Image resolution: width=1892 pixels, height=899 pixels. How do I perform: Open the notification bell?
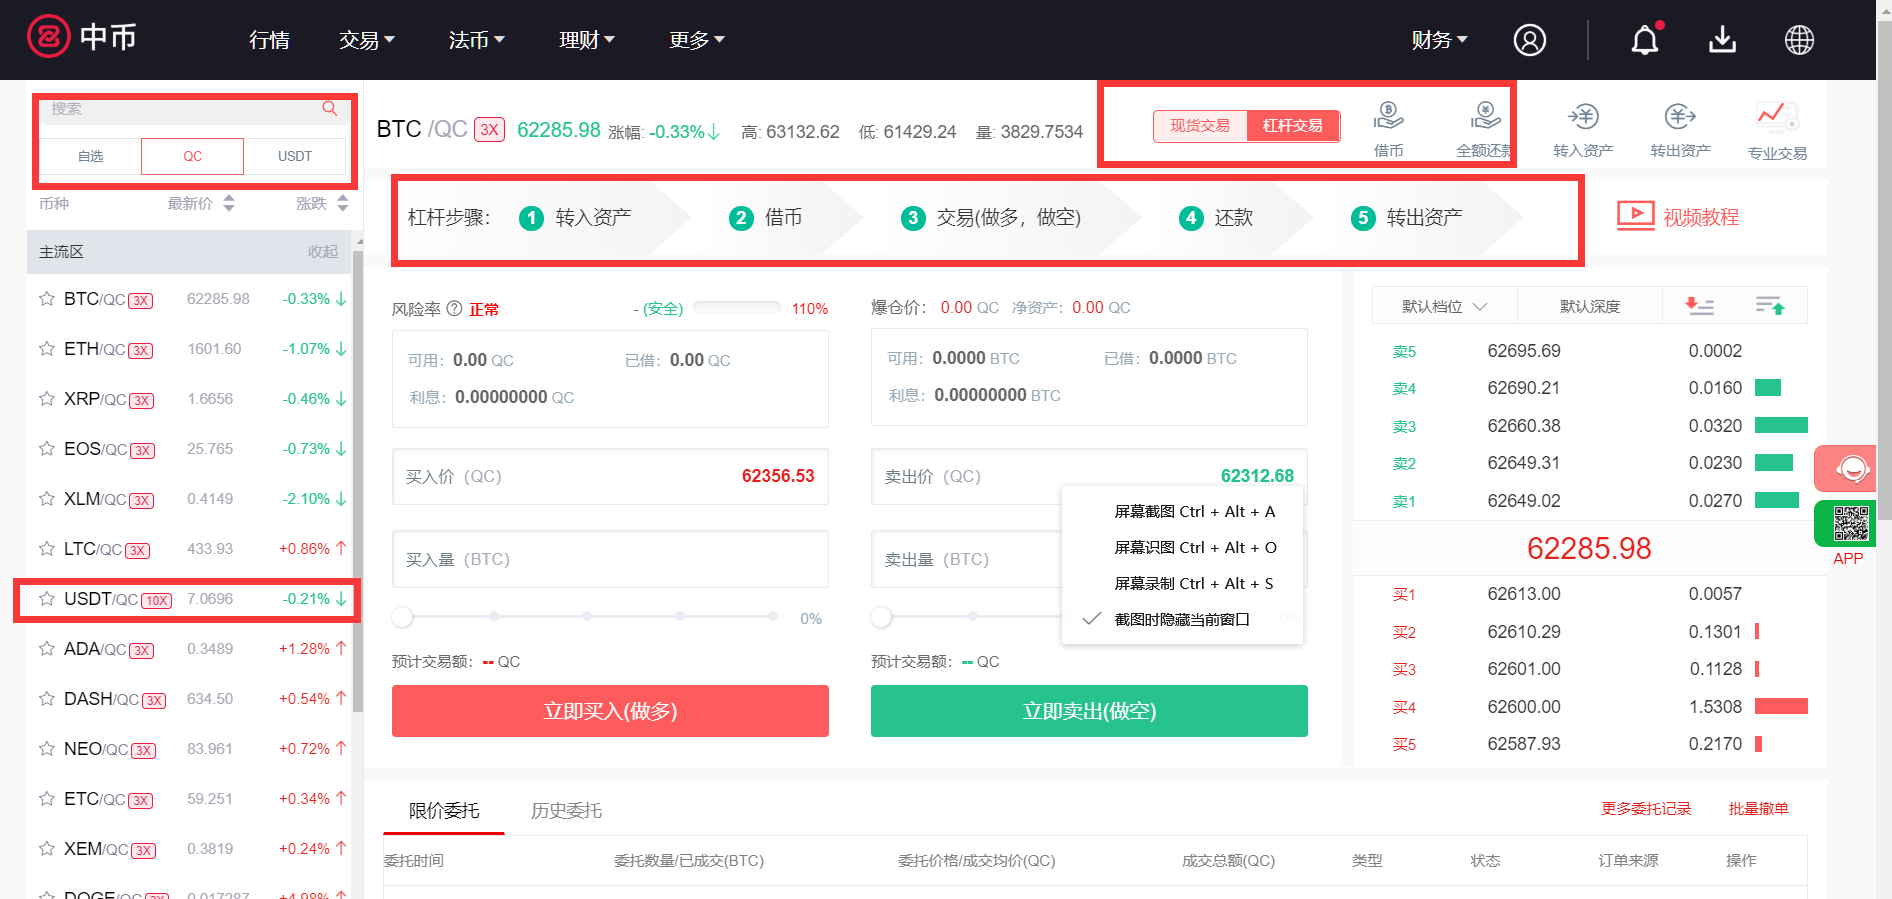[x=1645, y=40]
